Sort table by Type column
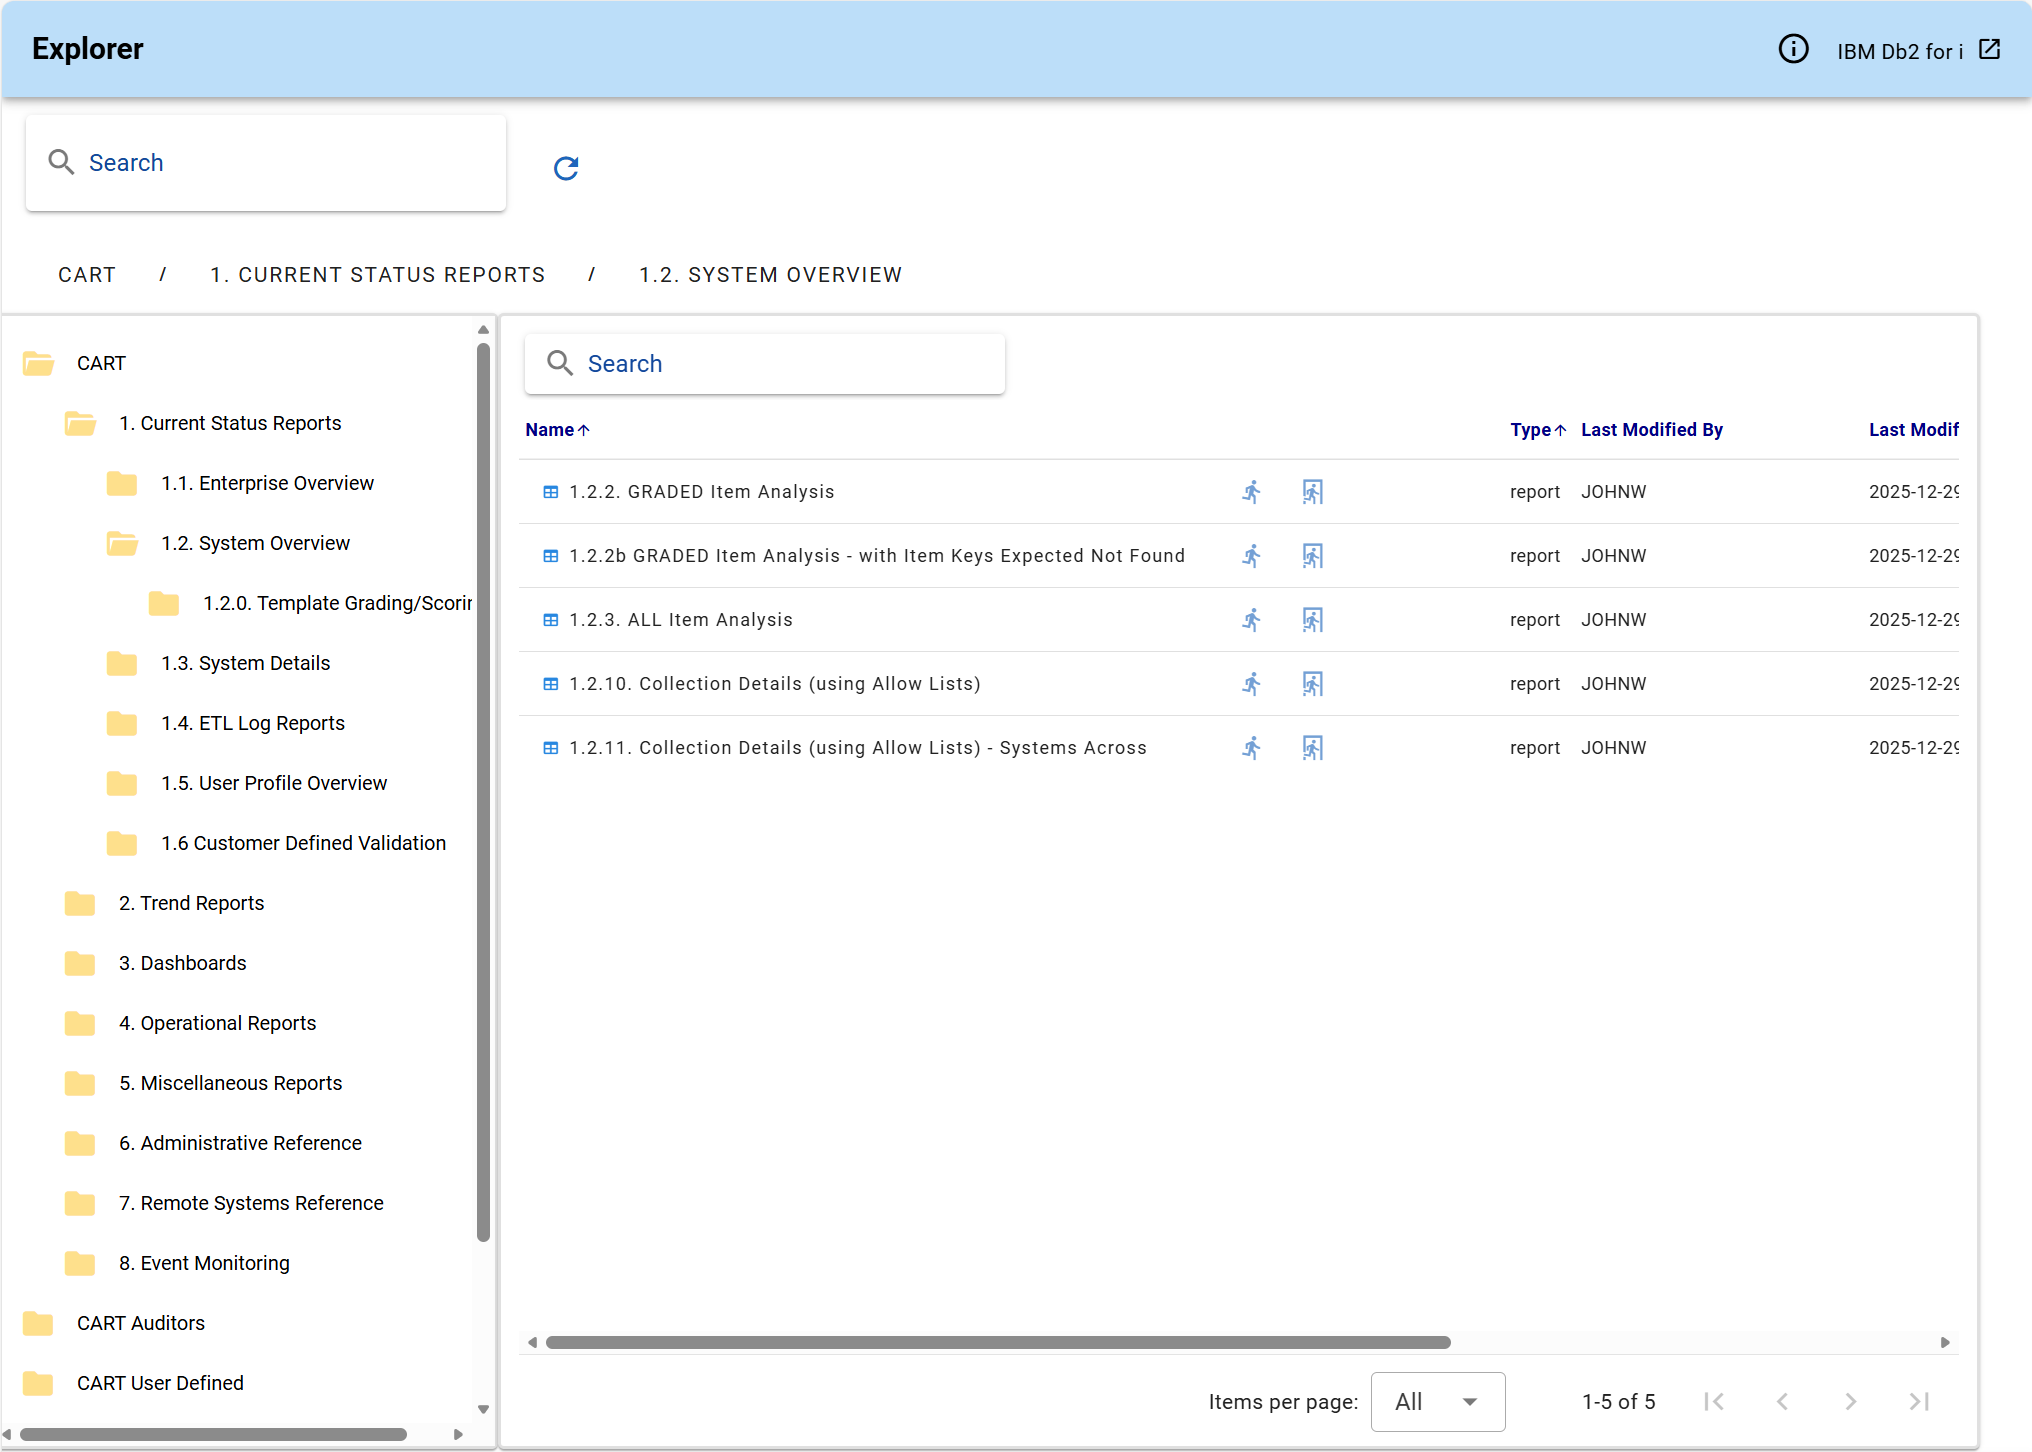The height and width of the screenshot is (1452, 2032). click(1530, 430)
